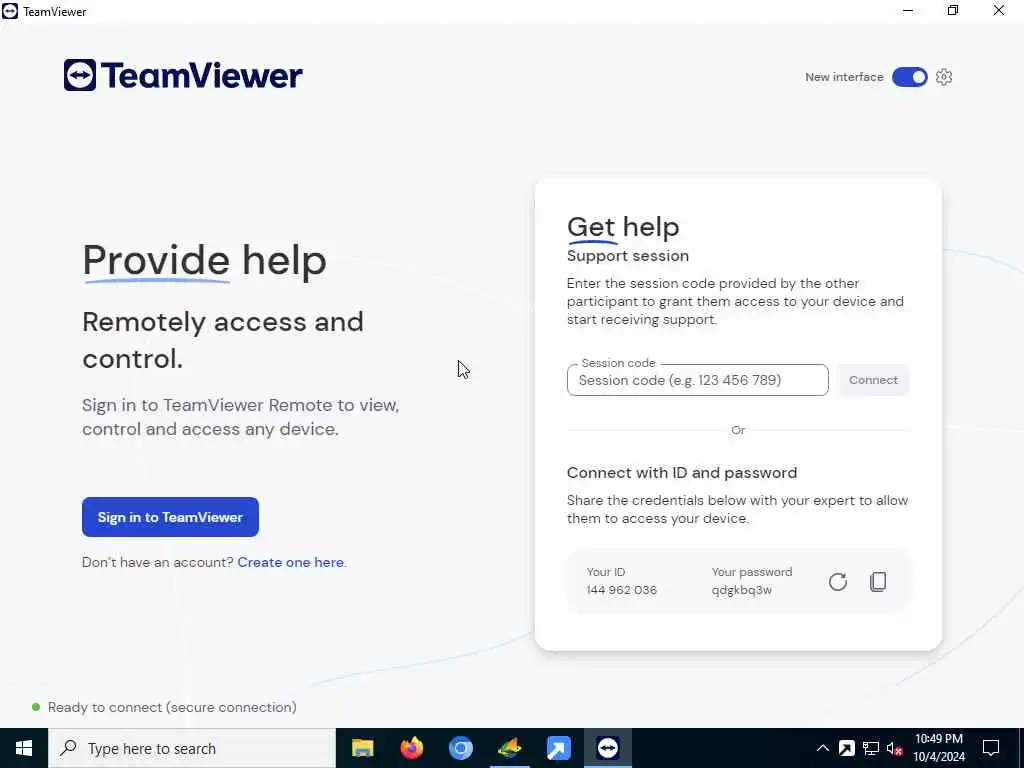Open the blue arrow shortcut taskbar app
The image size is (1024, 768).
[x=558, y=748]
